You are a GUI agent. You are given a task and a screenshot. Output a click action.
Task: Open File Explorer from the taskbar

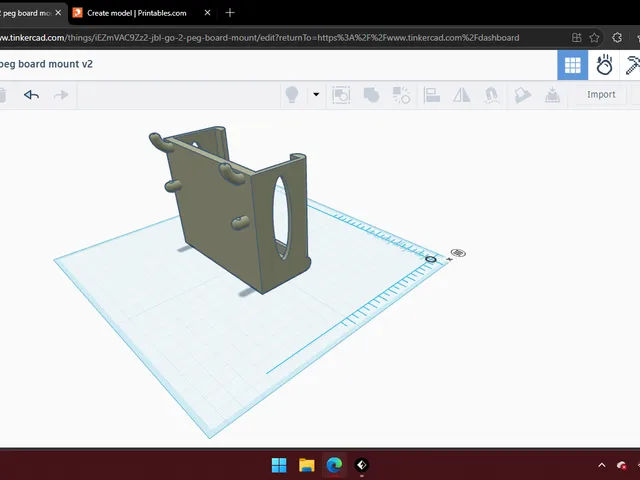pos(307,465)
